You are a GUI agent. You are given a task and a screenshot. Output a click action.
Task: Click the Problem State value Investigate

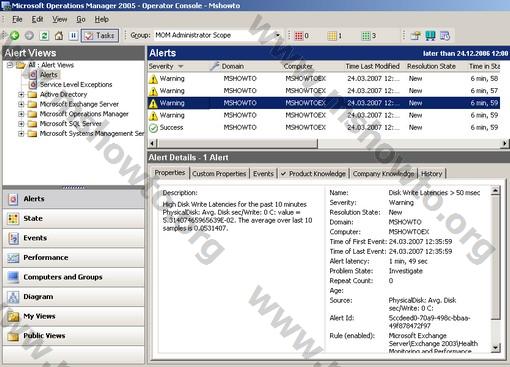pyautogui.click(x=405, y=271)
